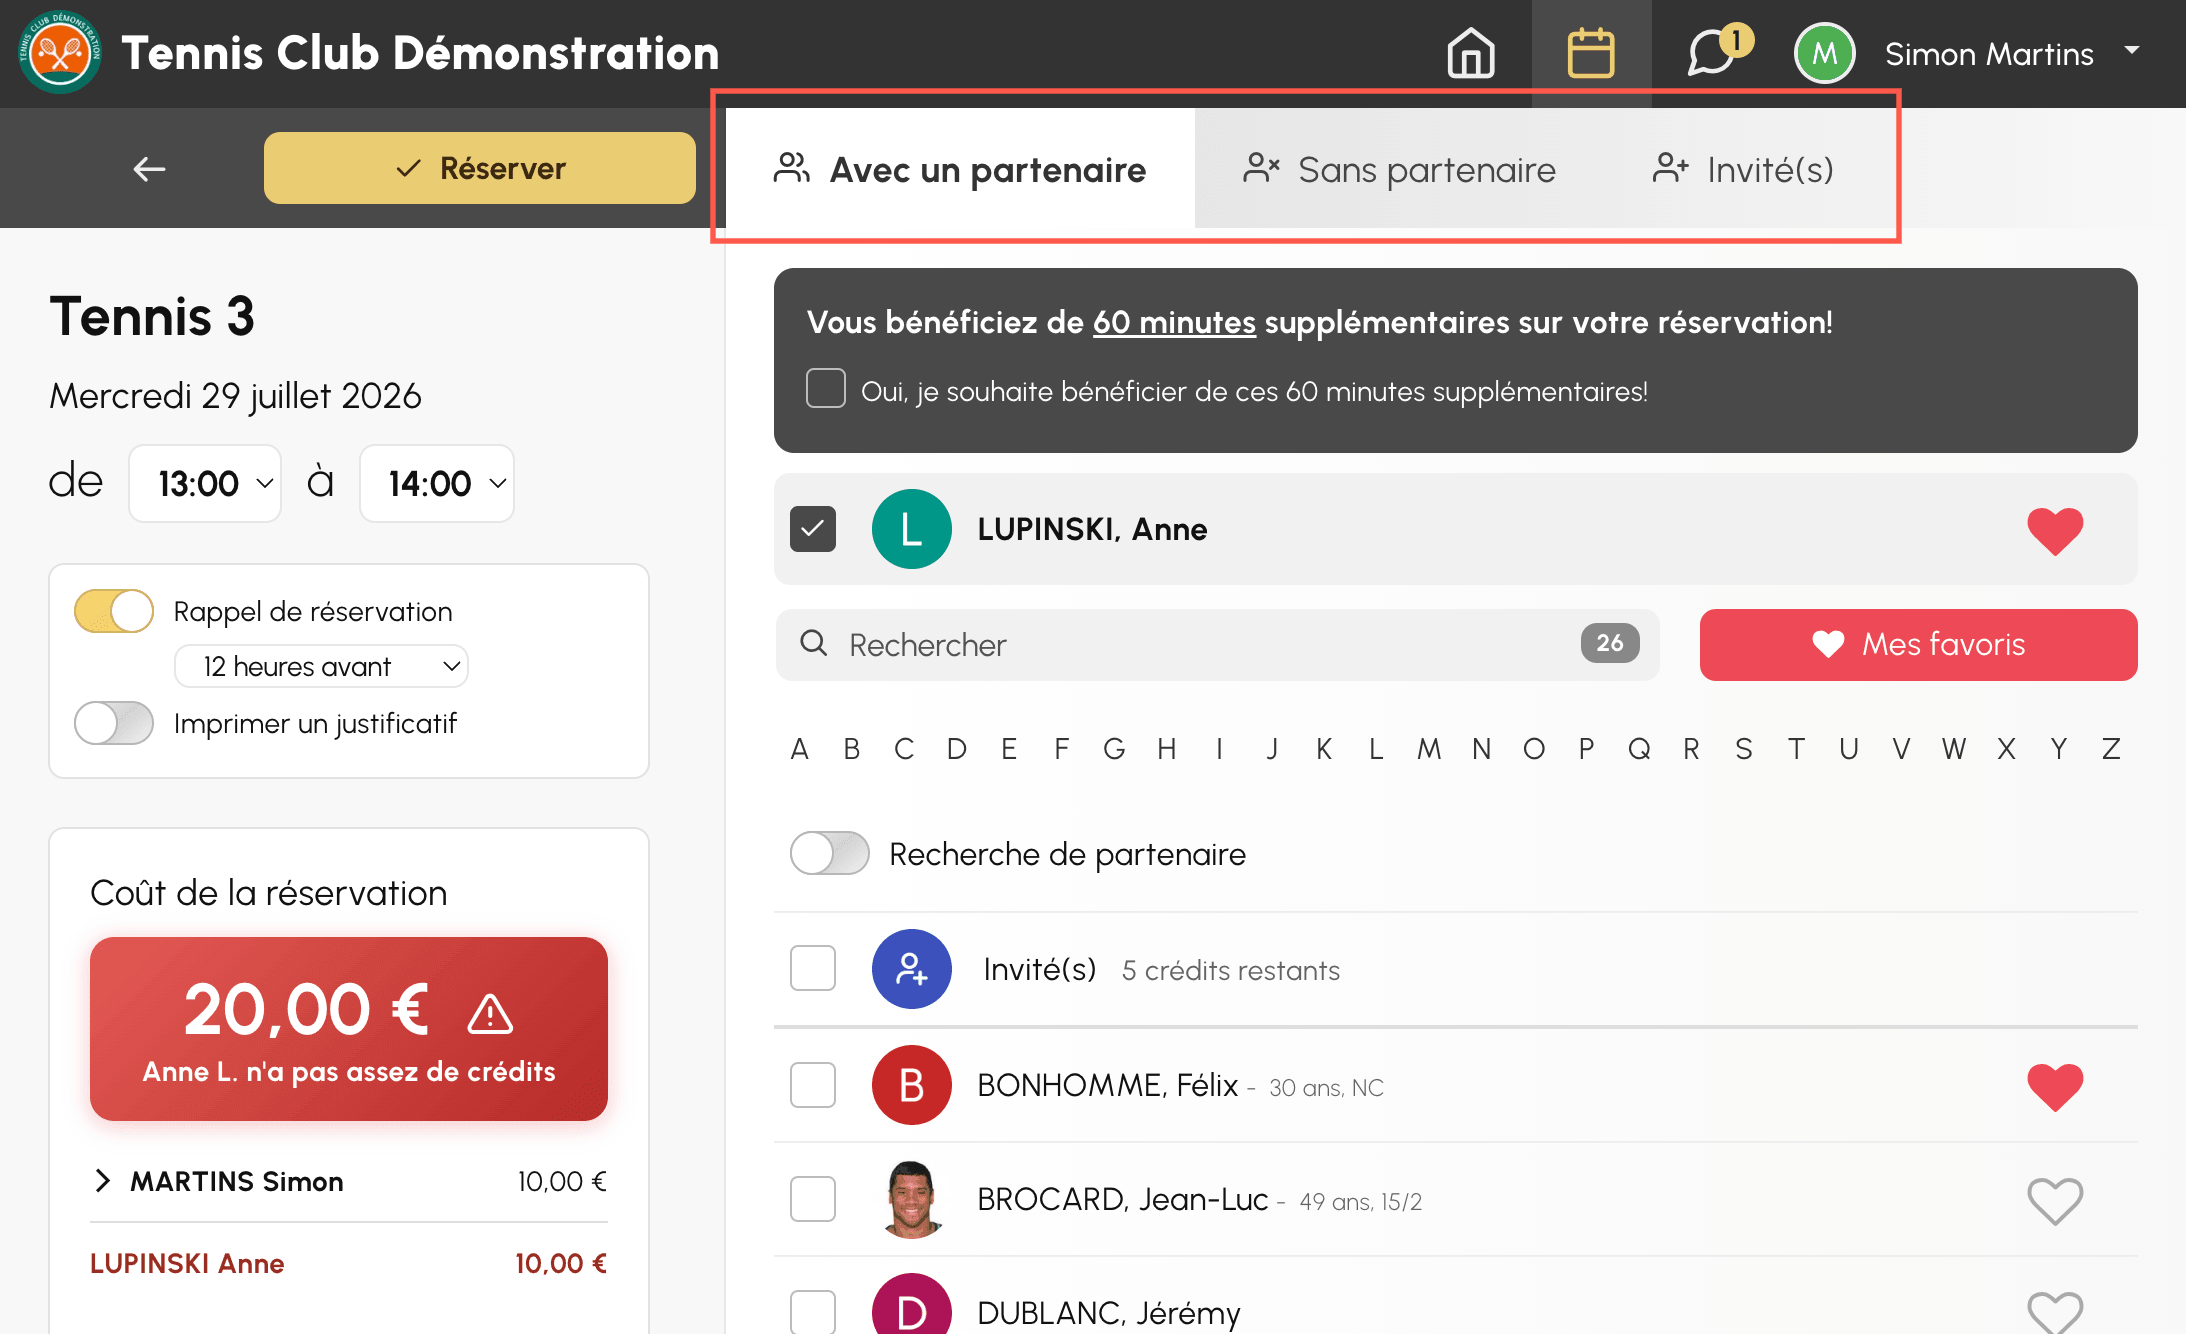Open the 14:00 end time dropdown
2186x1334 pixels.
click(x=437, y=484)
